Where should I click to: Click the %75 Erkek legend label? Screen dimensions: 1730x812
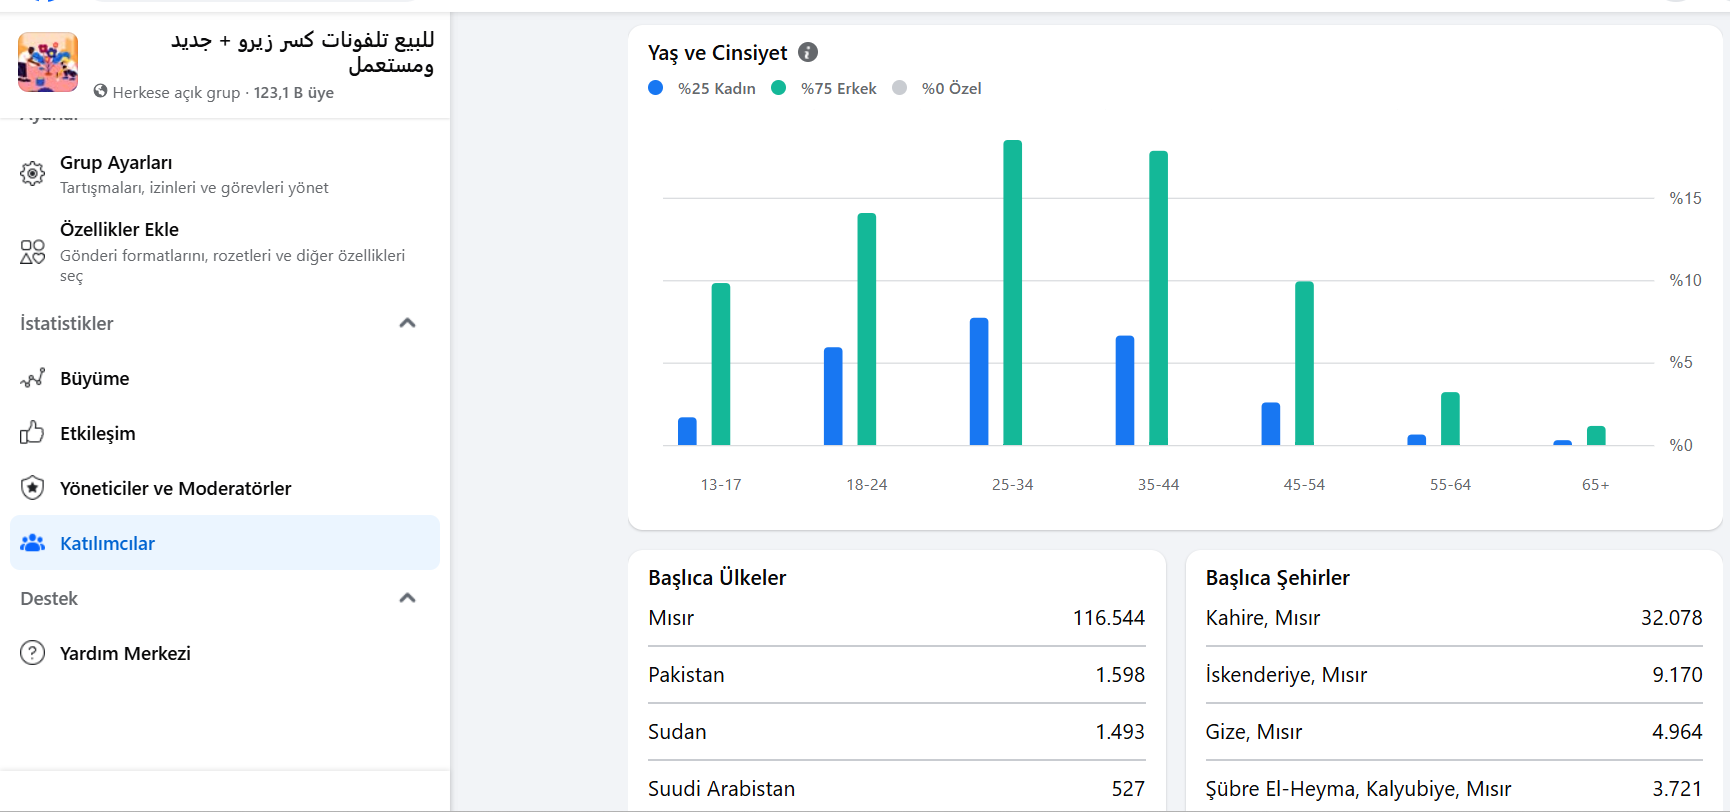839,88
